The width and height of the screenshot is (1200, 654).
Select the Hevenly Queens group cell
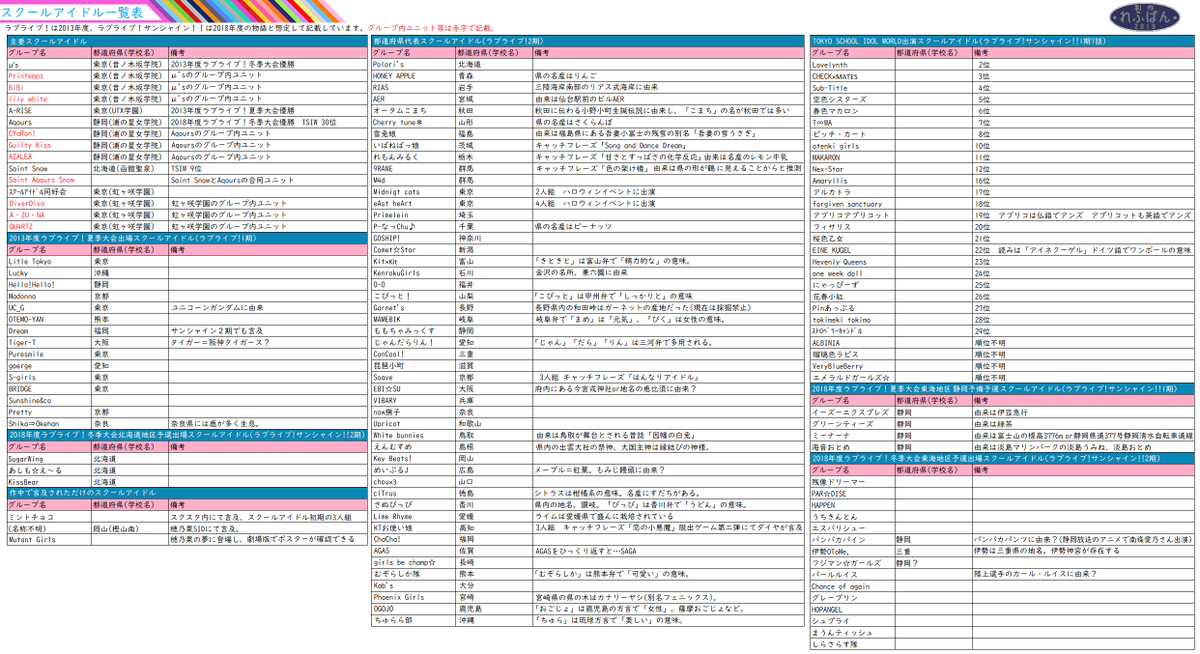[x=852, y=261]
